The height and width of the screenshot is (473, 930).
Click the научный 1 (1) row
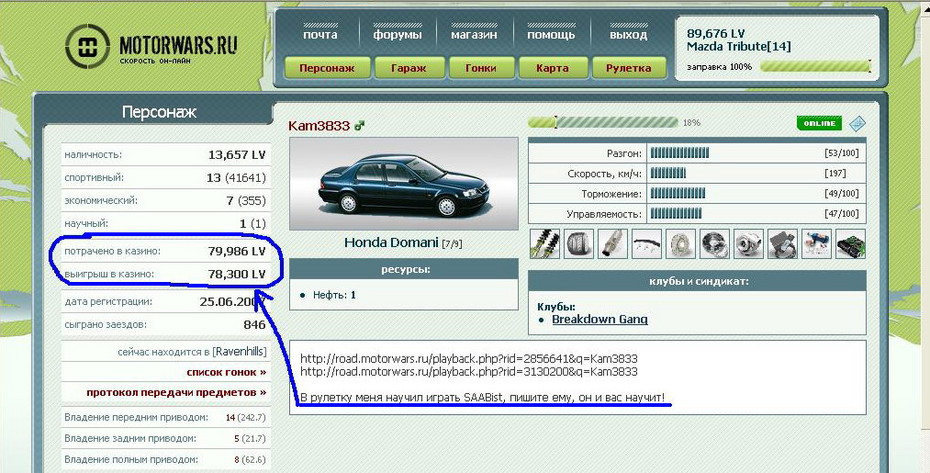tap(165, 224)
